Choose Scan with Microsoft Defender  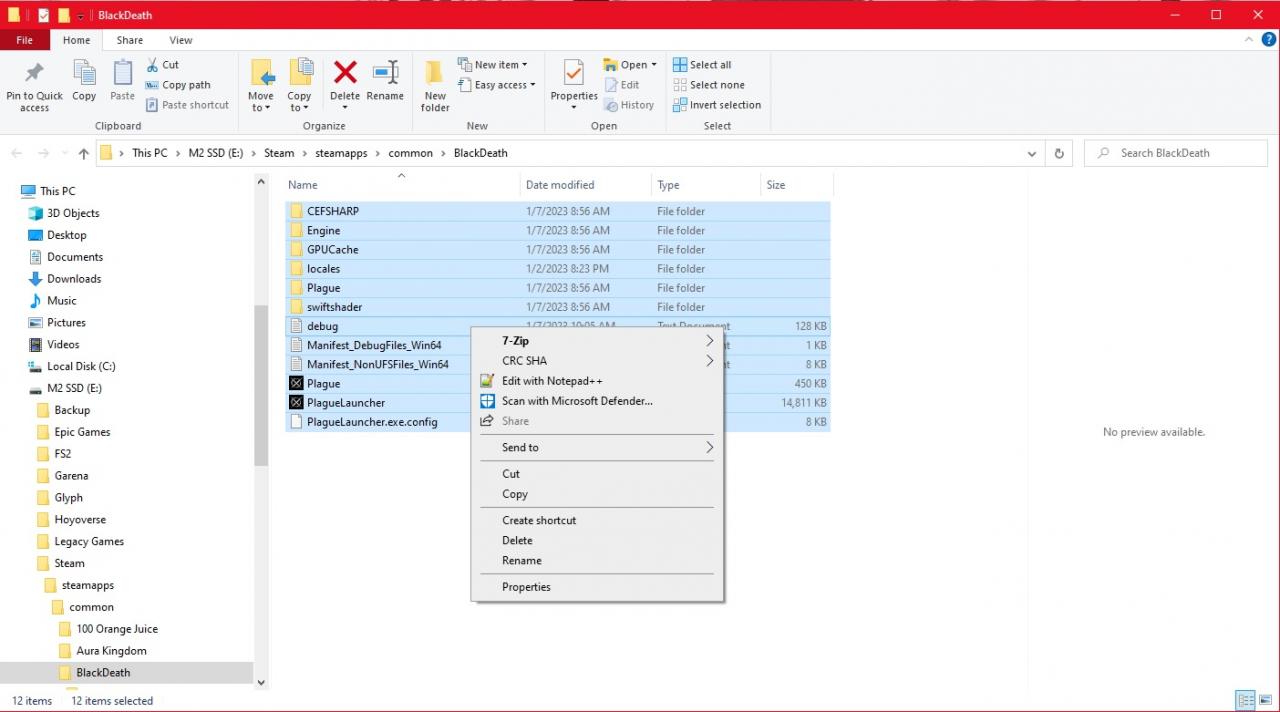577,401
